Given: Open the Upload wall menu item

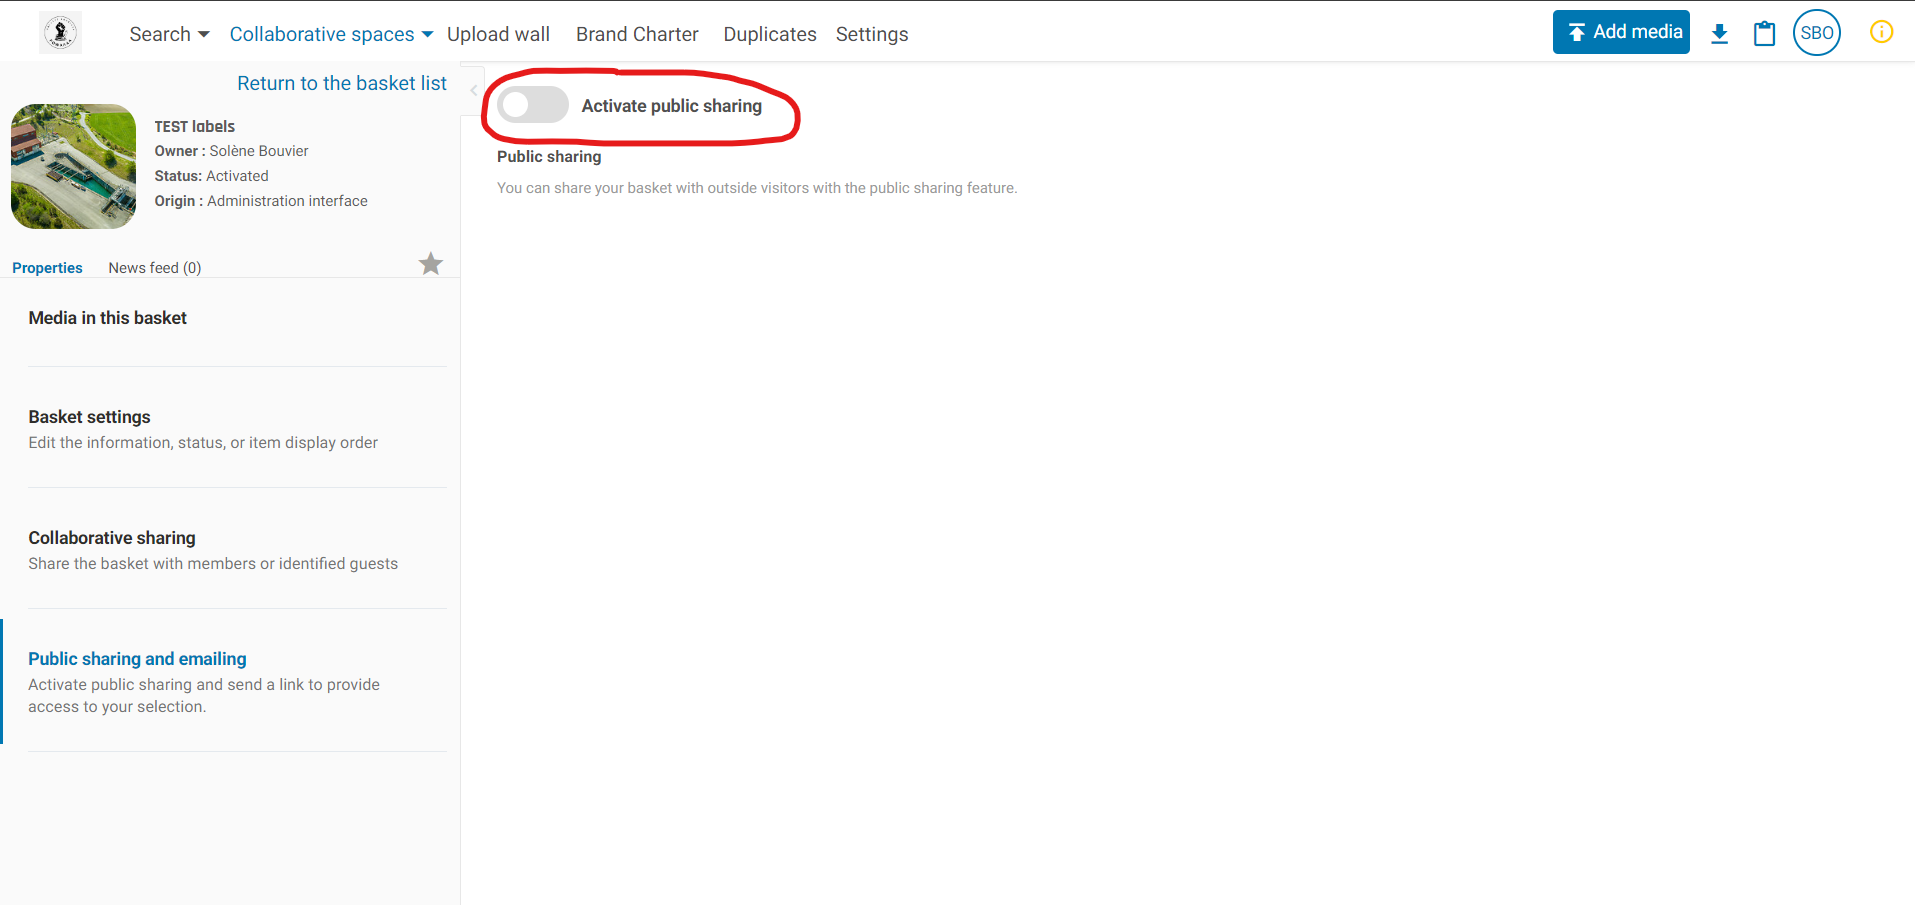Looking at the screenshot, I should click(498, 34).
